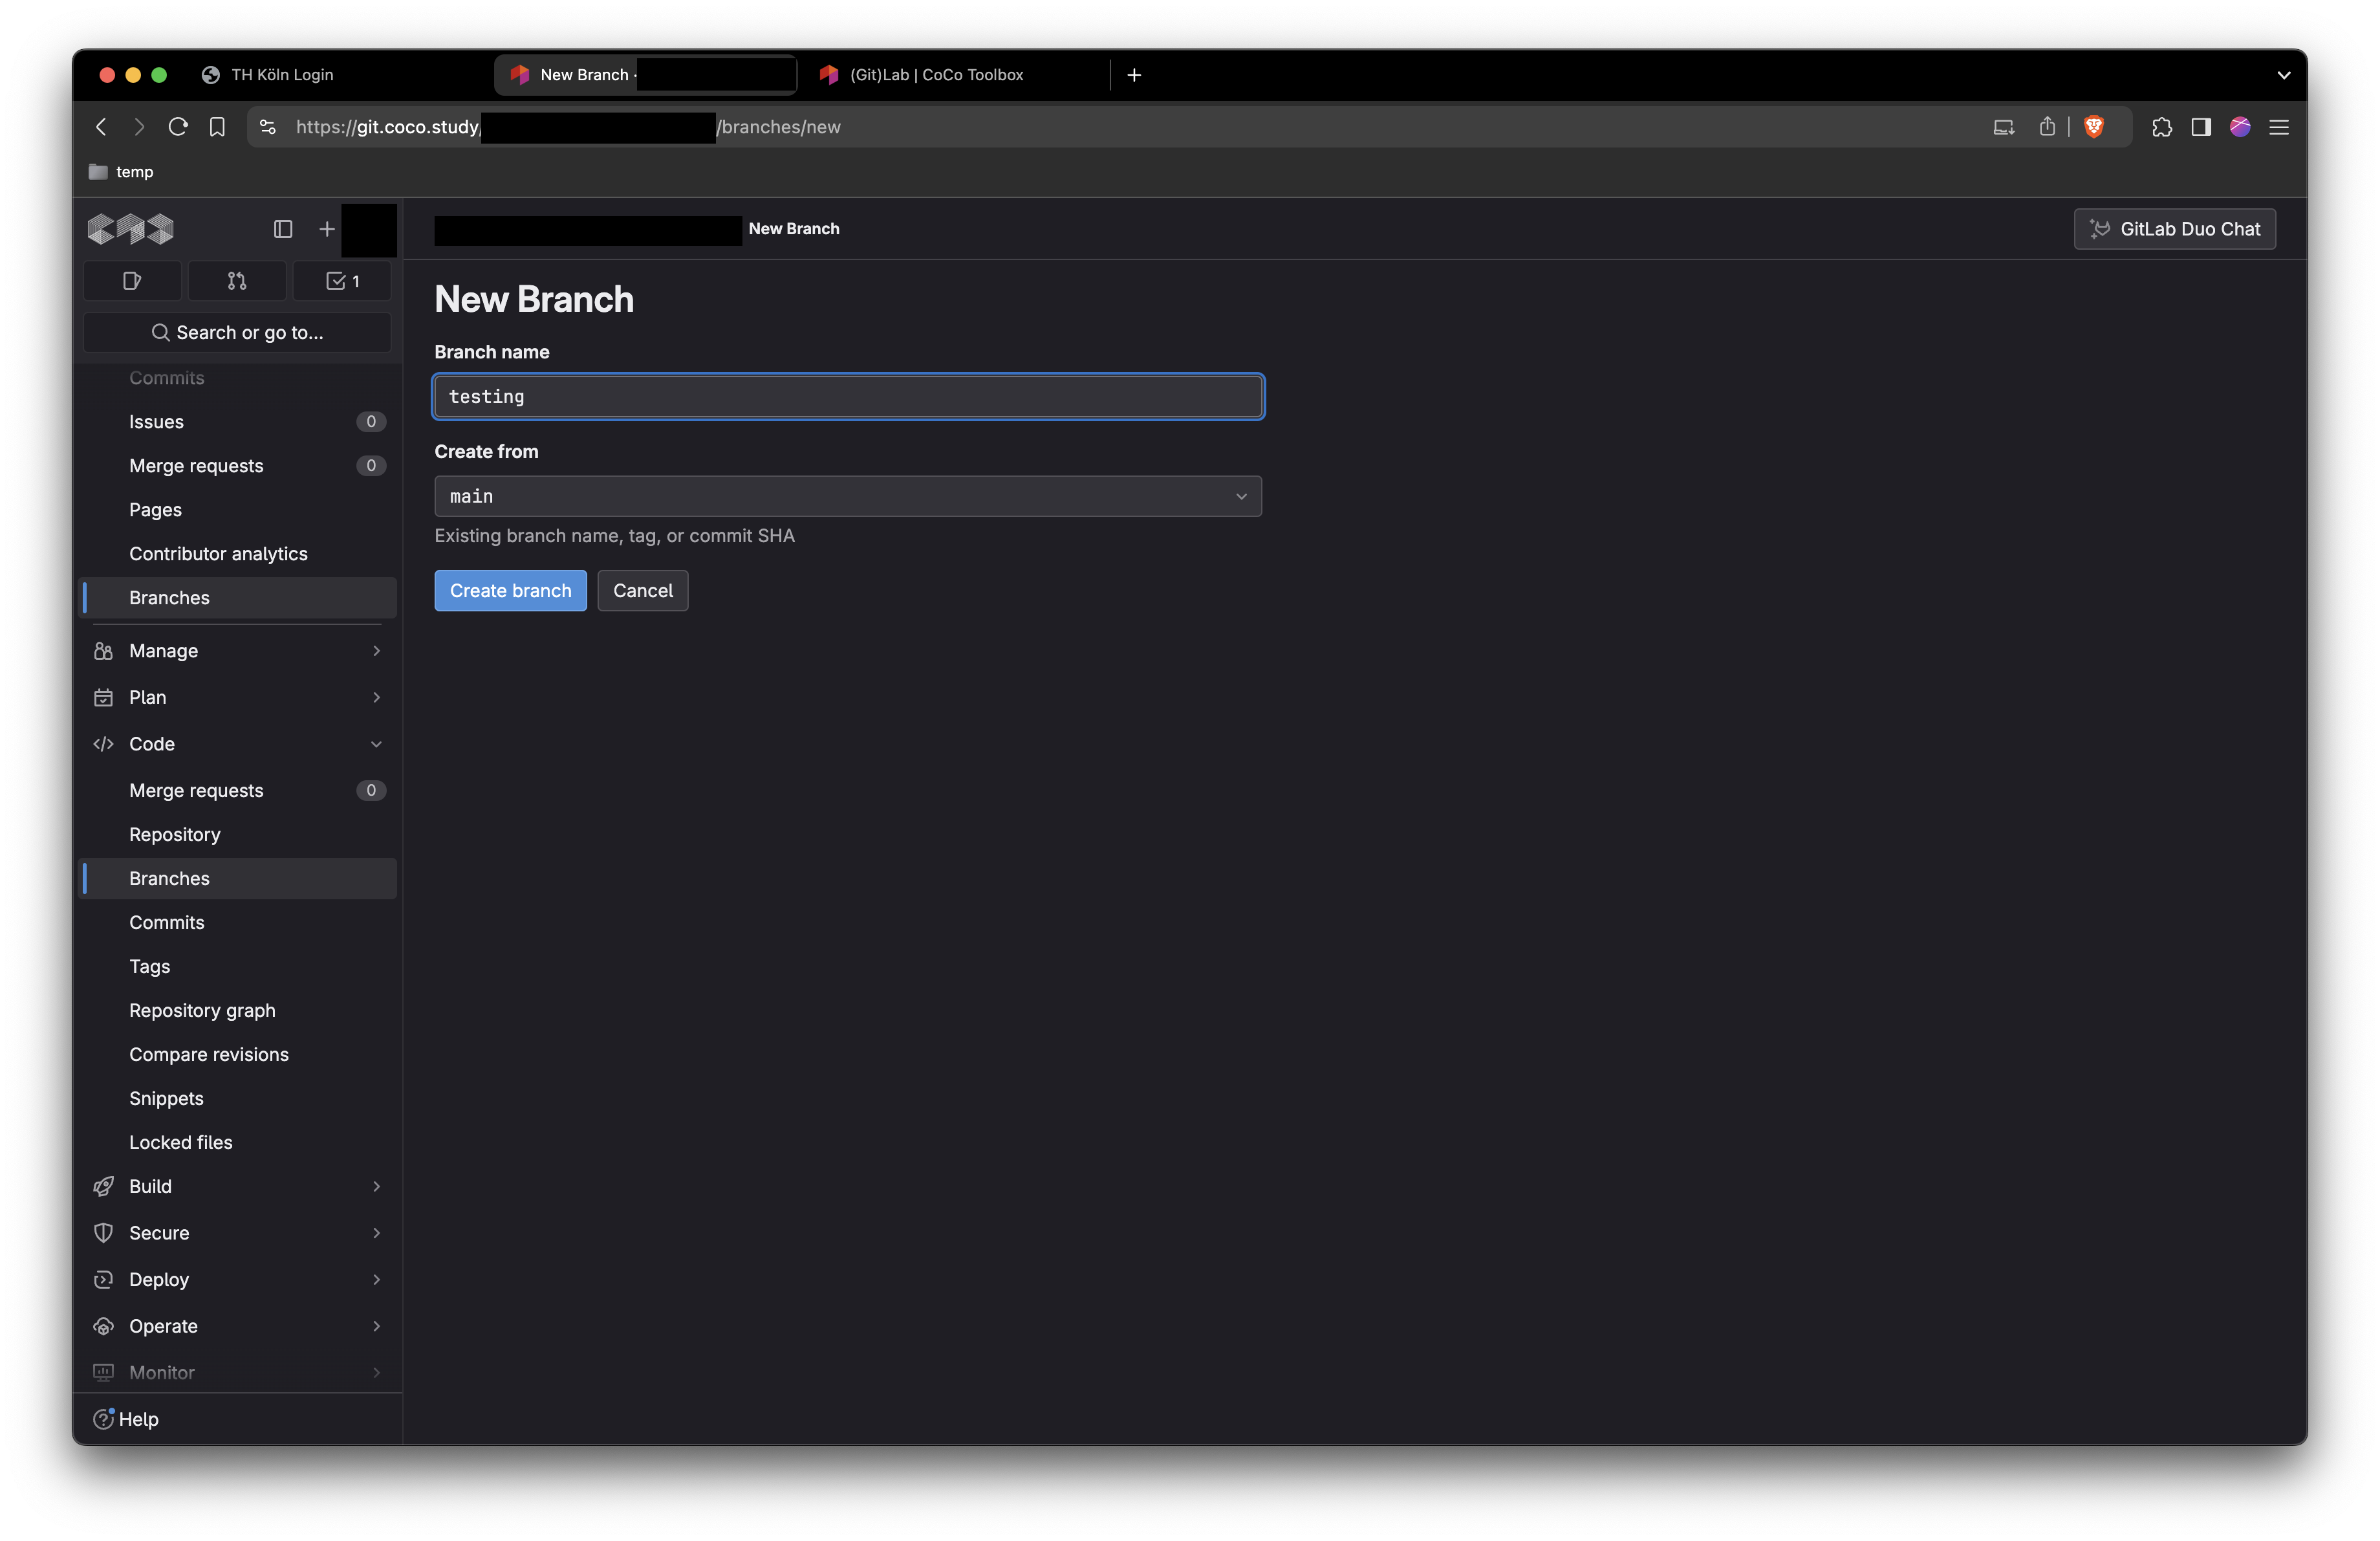Go forward with the browser forward arrow
Image resolution: width=2380 pixels, height=1541 pixels.
click(139, 127)
